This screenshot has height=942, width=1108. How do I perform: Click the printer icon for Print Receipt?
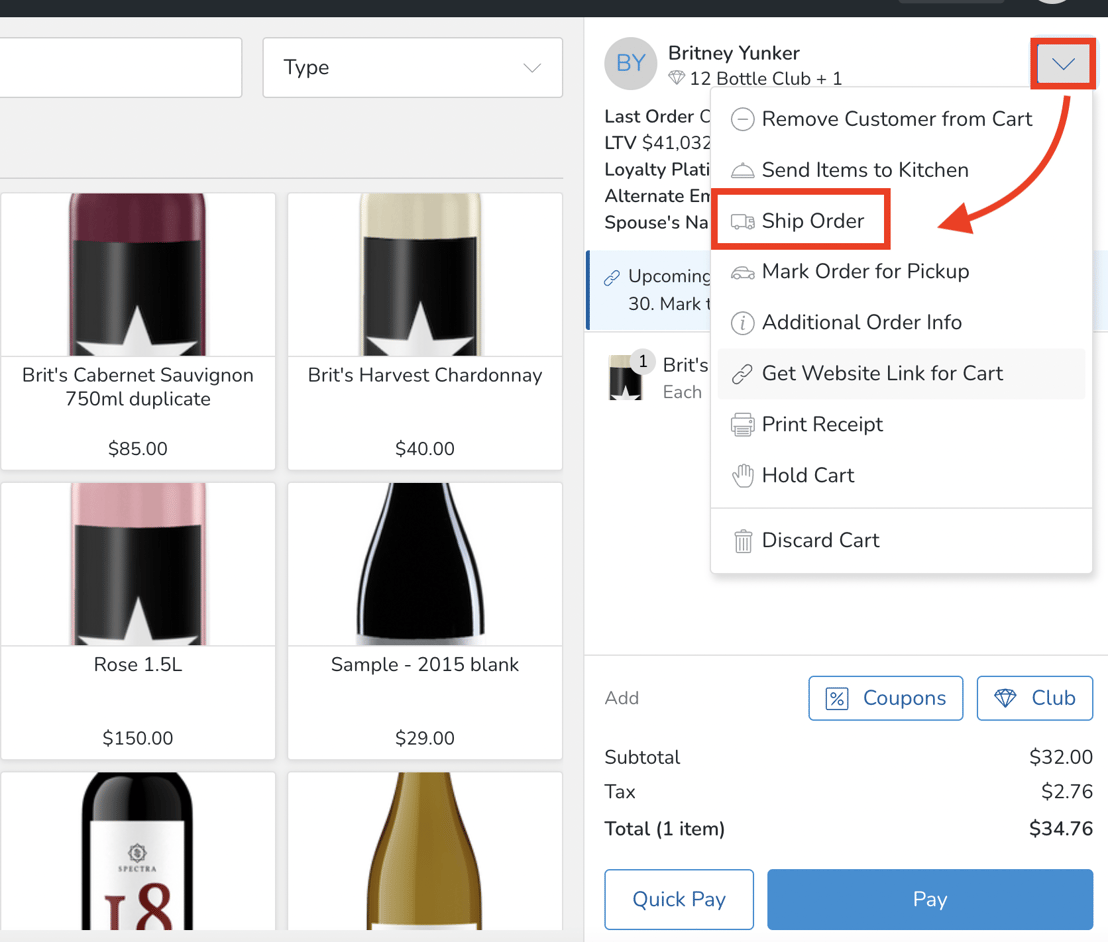coord(742,425)
